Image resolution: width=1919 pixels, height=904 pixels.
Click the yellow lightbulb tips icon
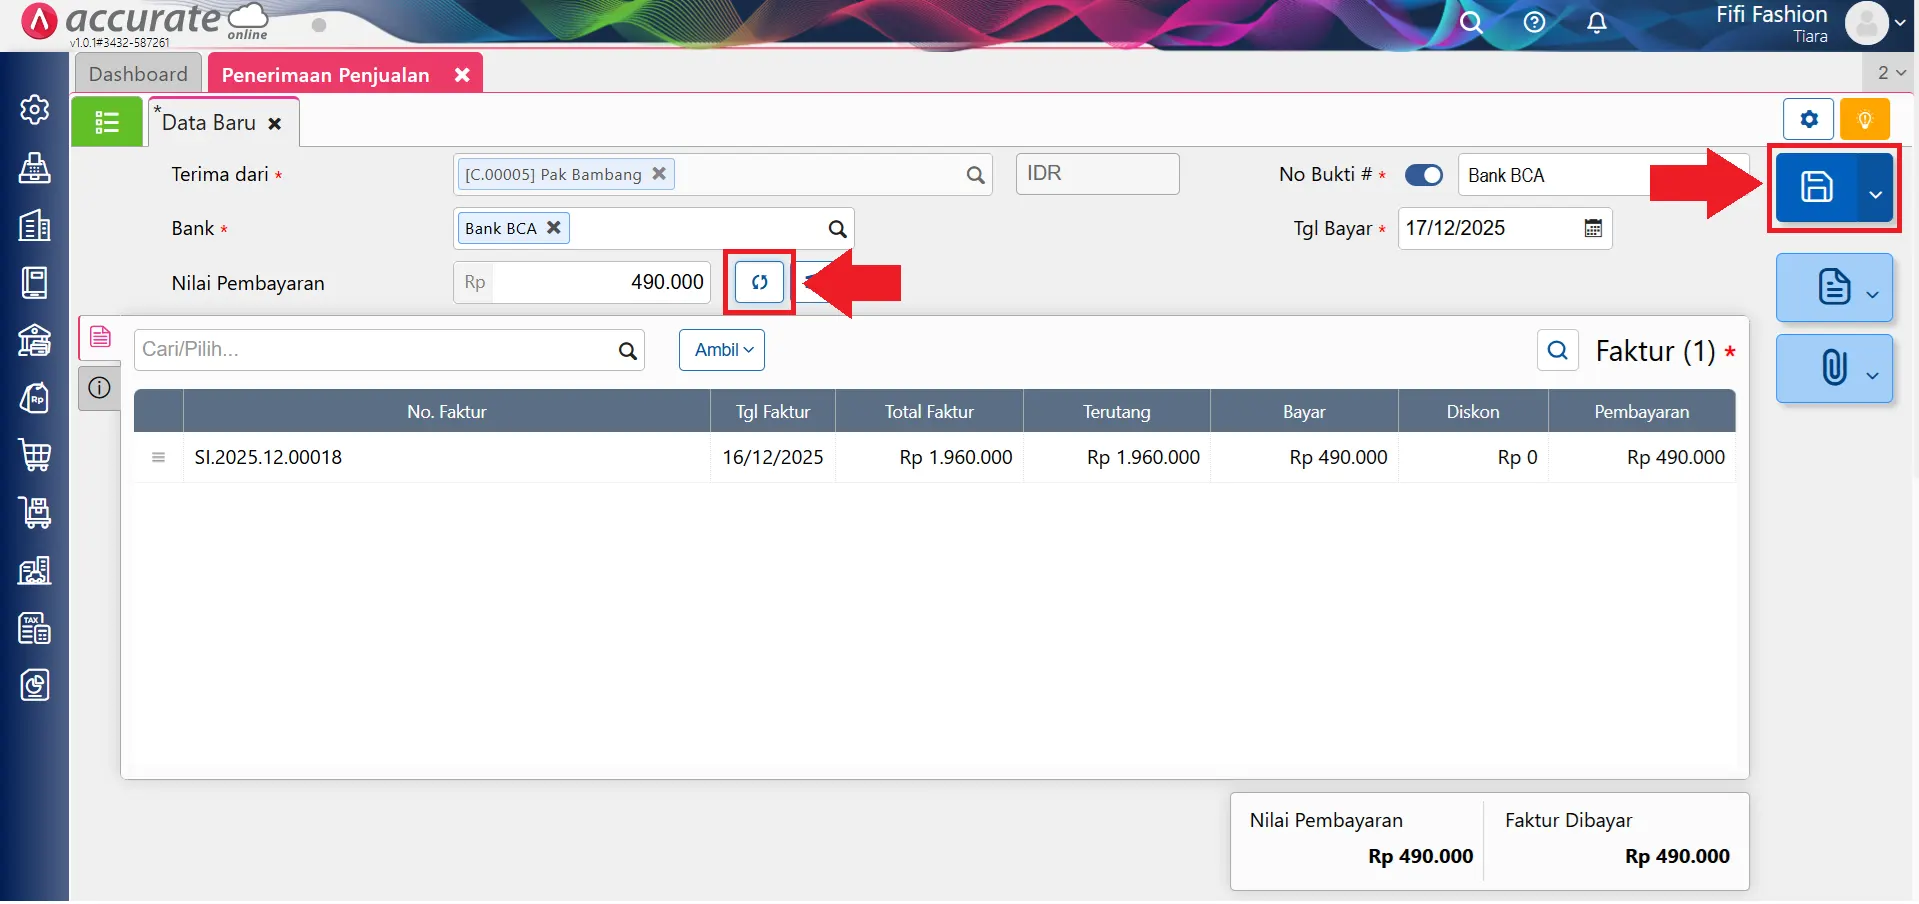coord(1864,120)
